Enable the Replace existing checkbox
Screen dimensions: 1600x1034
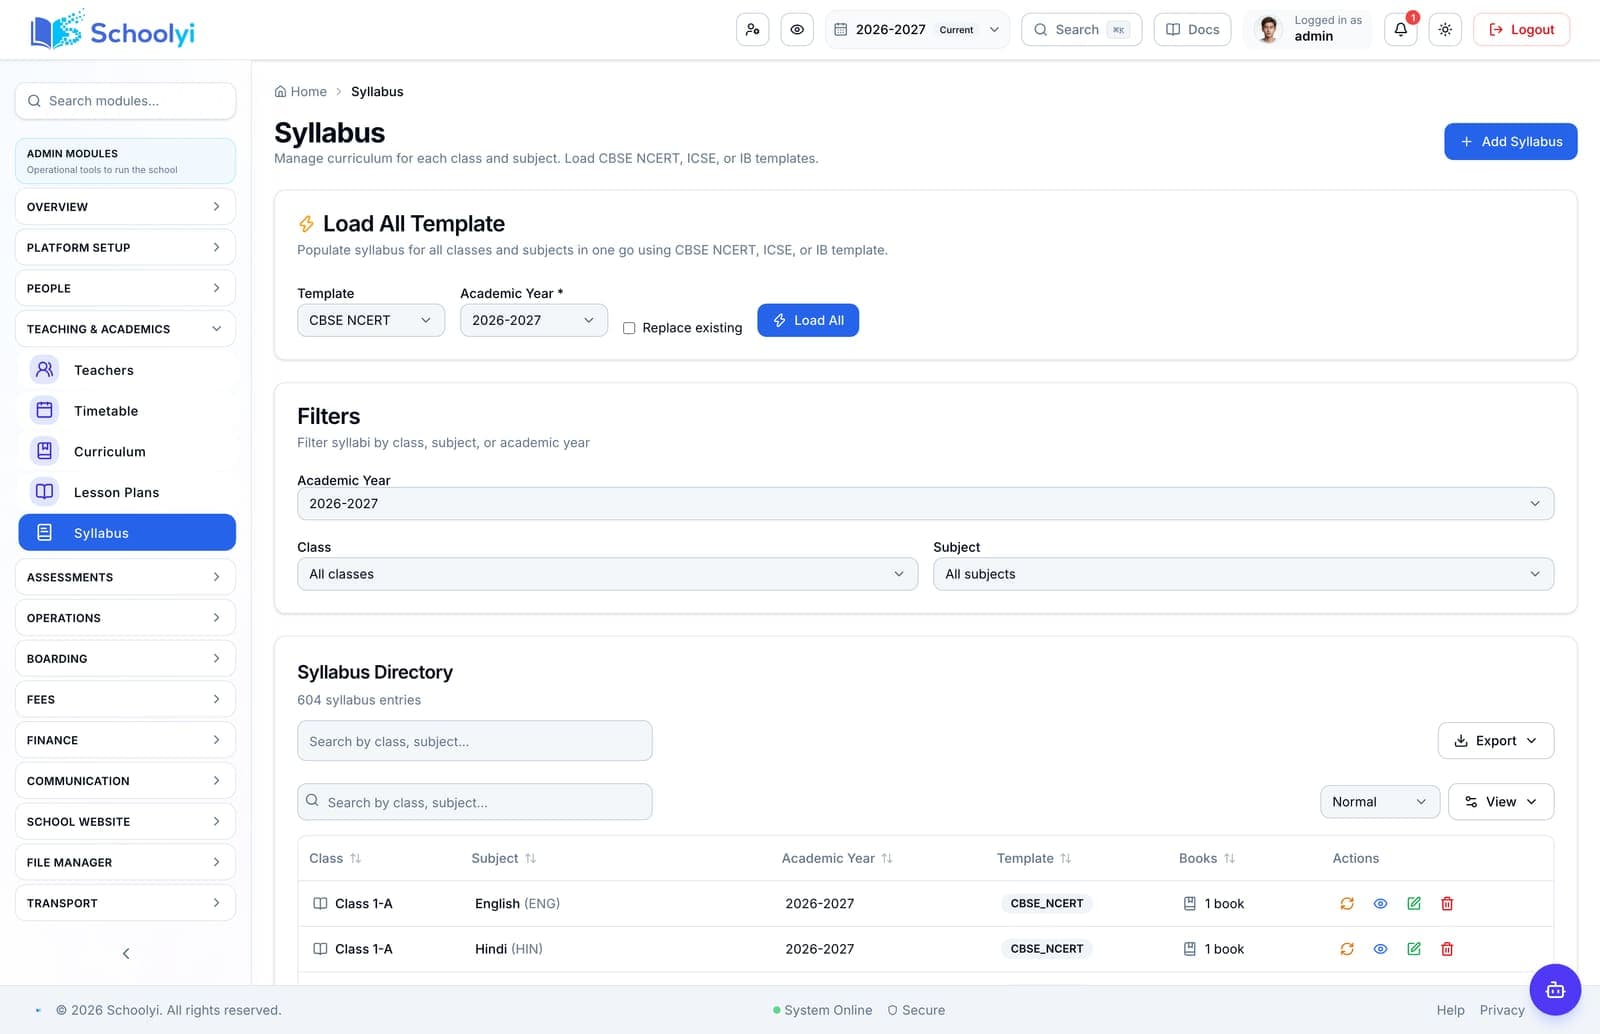click(x=629, y=328)
